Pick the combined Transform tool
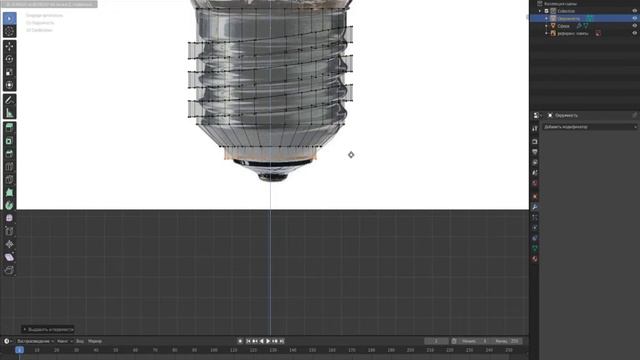This screenshot has width=640, height=360. (x=9, y=85)
